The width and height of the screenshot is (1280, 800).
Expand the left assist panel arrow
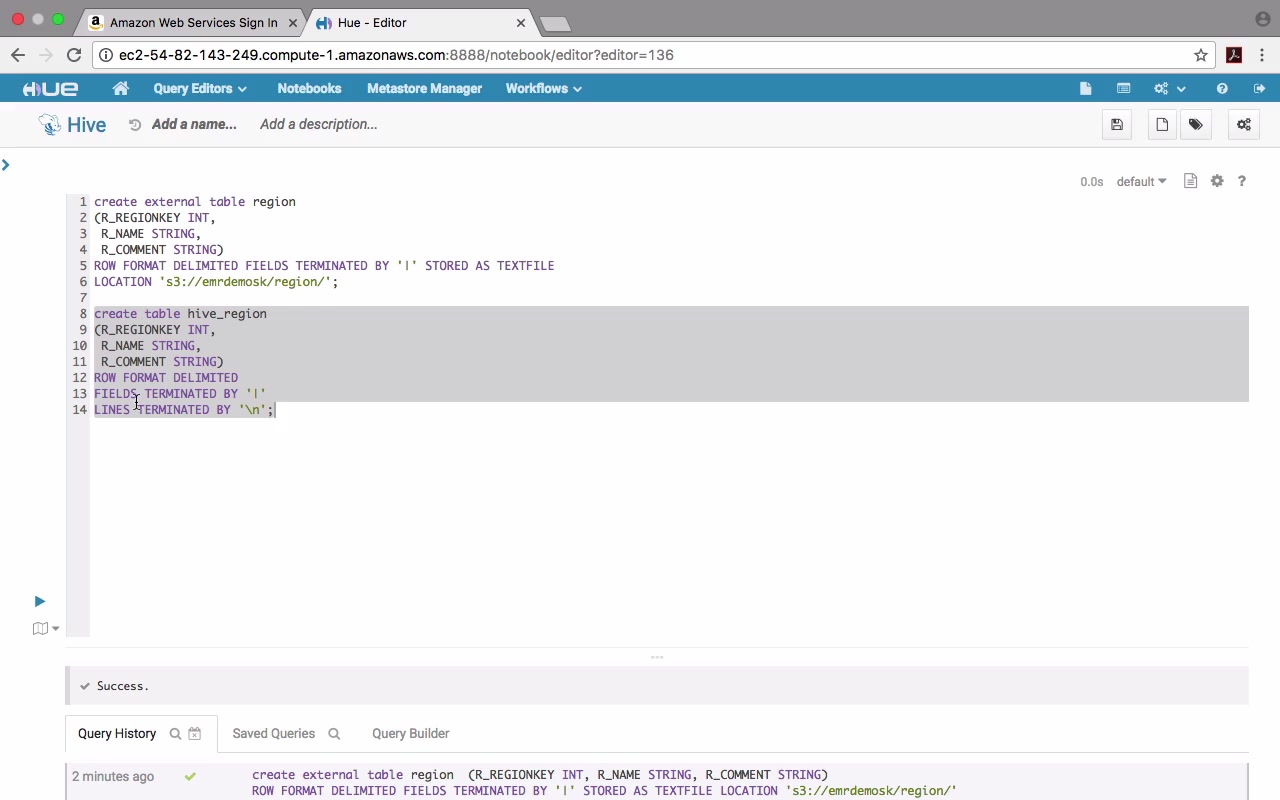coord(6,165)
